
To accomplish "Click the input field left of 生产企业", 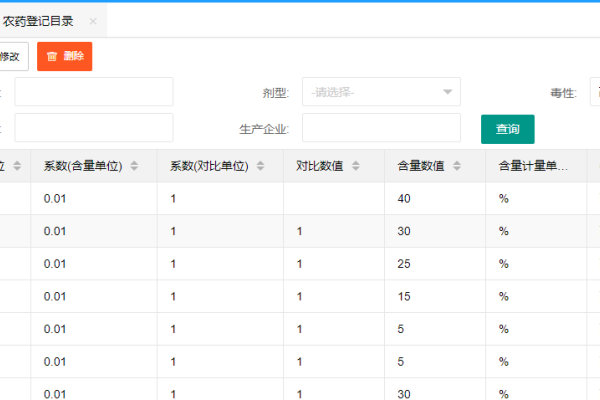I will pyautogui.click(x=94, y=128).
